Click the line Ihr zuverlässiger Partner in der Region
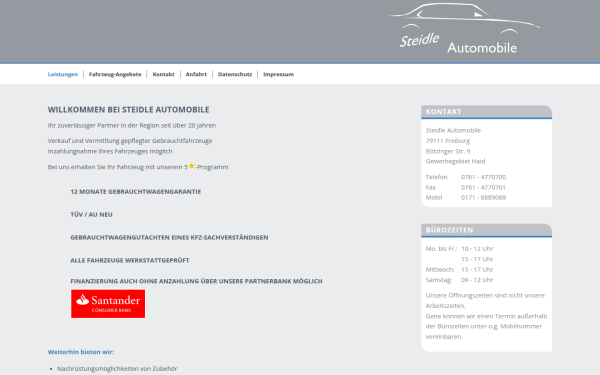 [132, 125]
